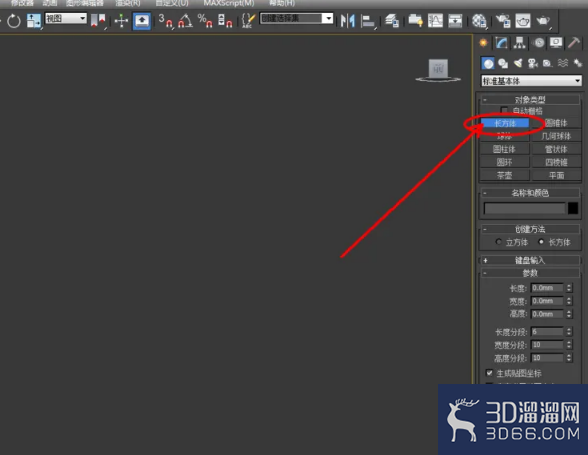Open the black object color swatch
Viewport: 588px width, 455px height.
[x=573, y=208]
